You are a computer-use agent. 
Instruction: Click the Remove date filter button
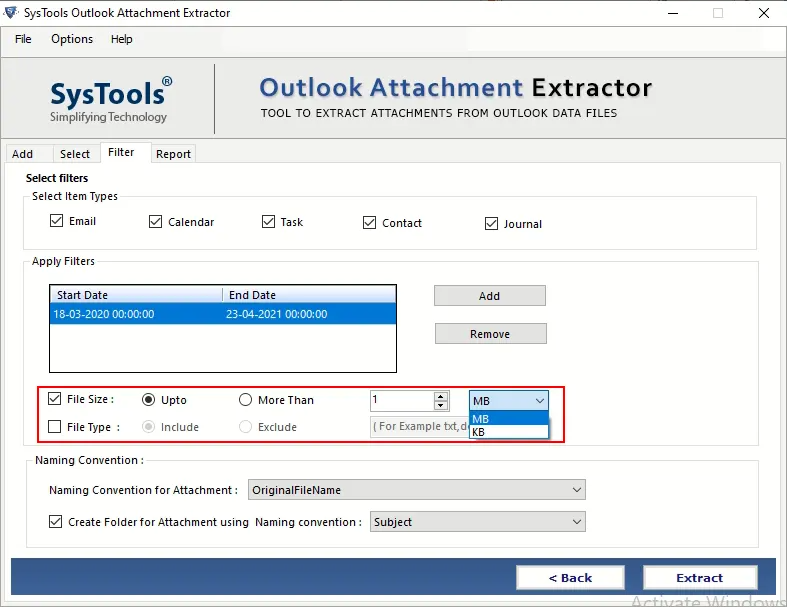coord(490,334)
